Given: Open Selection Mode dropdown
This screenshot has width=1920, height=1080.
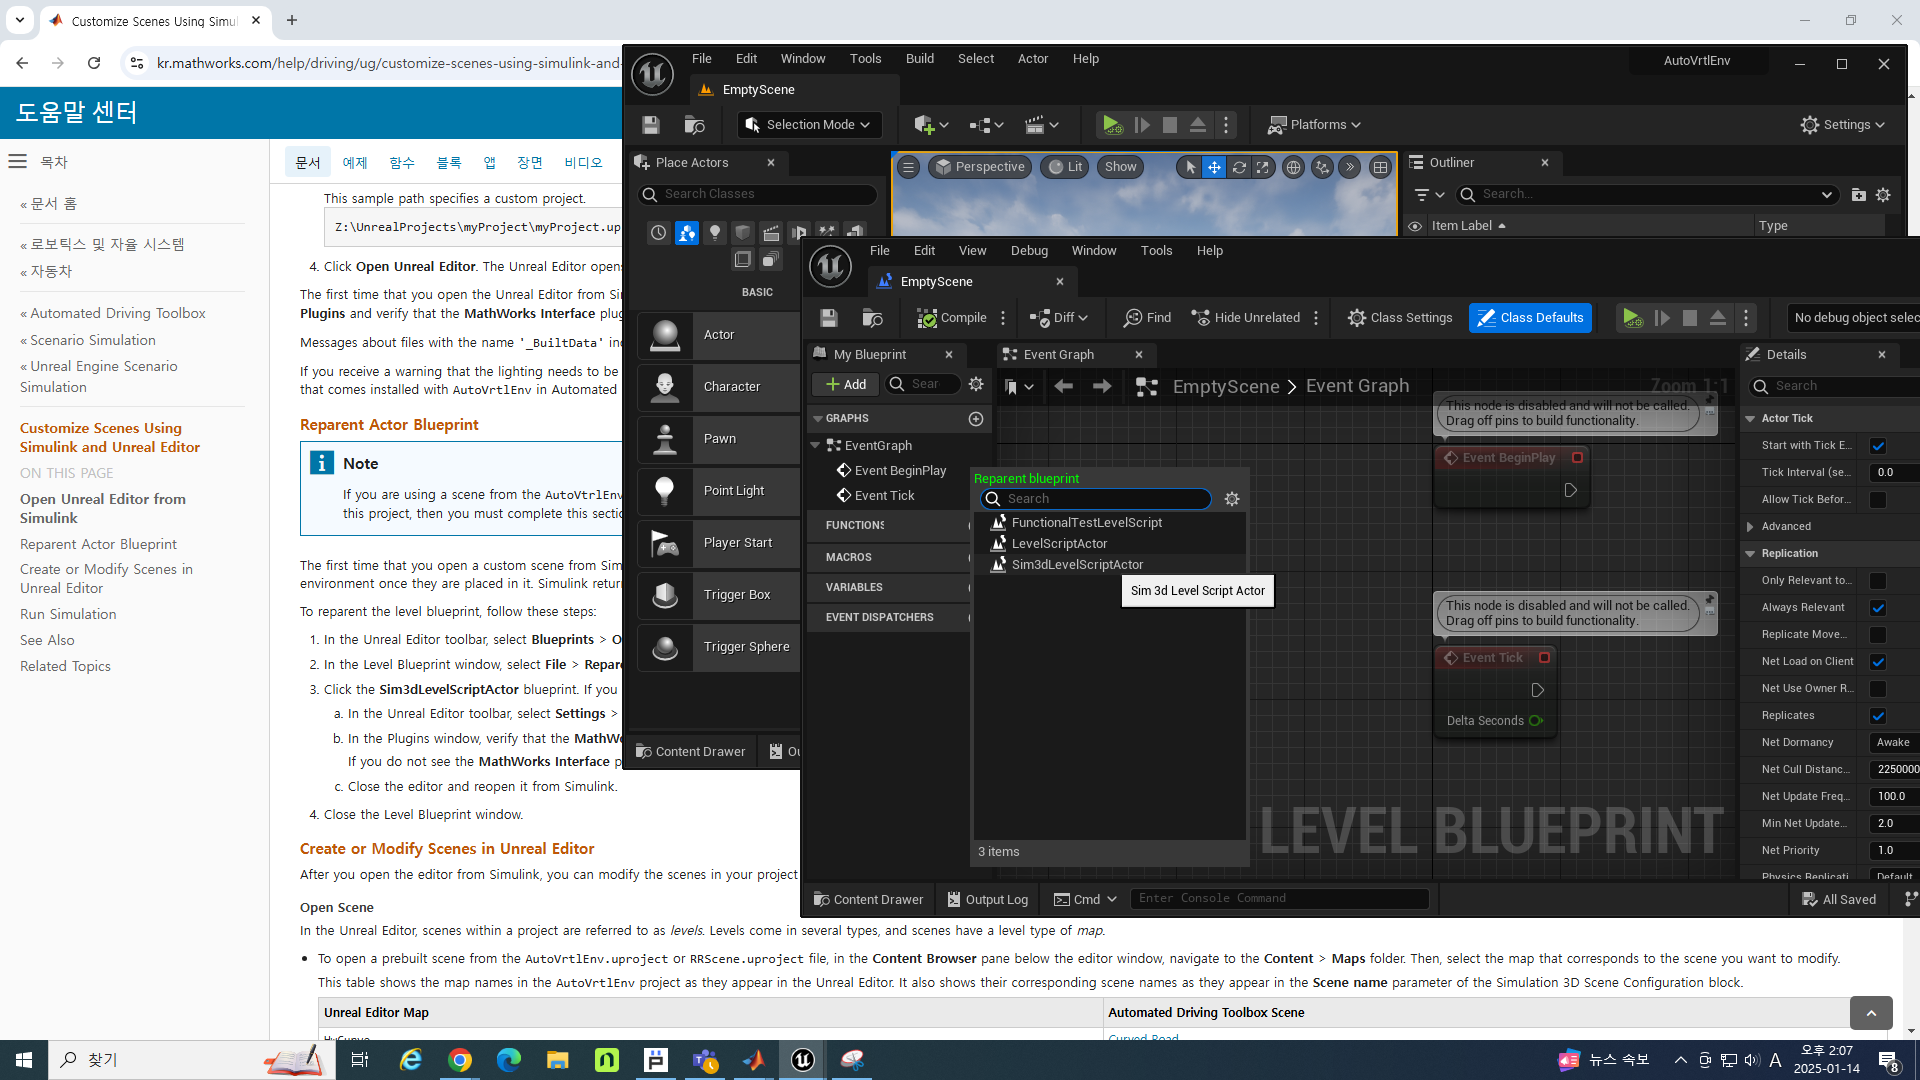Looking at the screenshot, I should click(809, 125).
